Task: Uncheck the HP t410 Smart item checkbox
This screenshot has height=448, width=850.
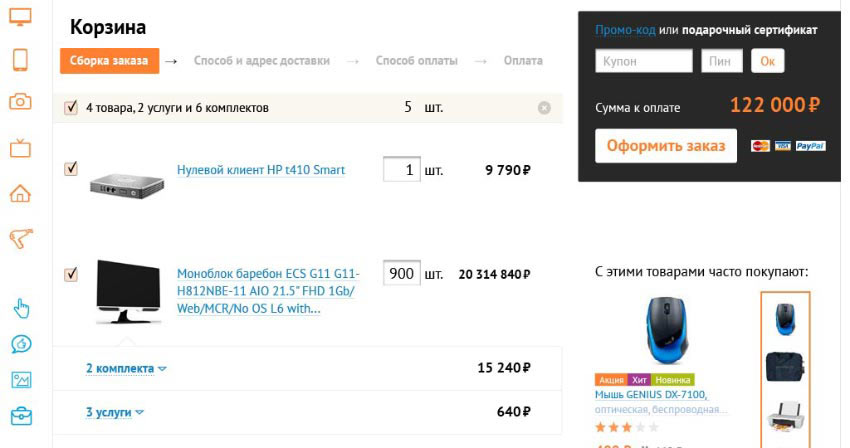Action: 71,169
